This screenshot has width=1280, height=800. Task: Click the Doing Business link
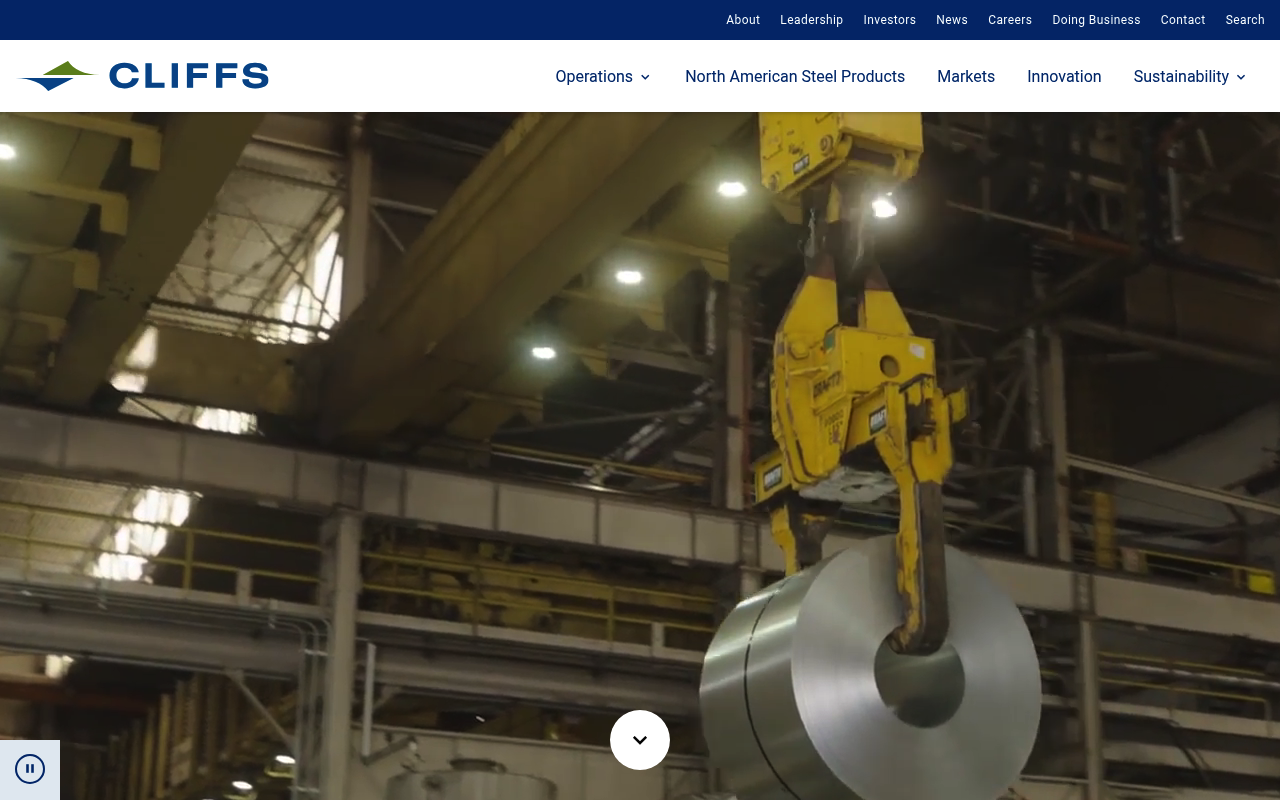point(1096,20)
